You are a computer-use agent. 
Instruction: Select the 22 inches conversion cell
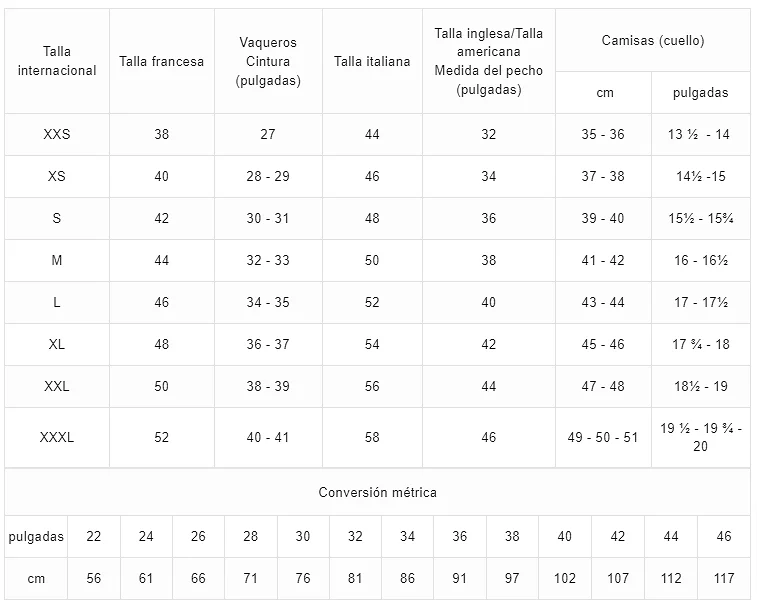(x=94, y=536)
